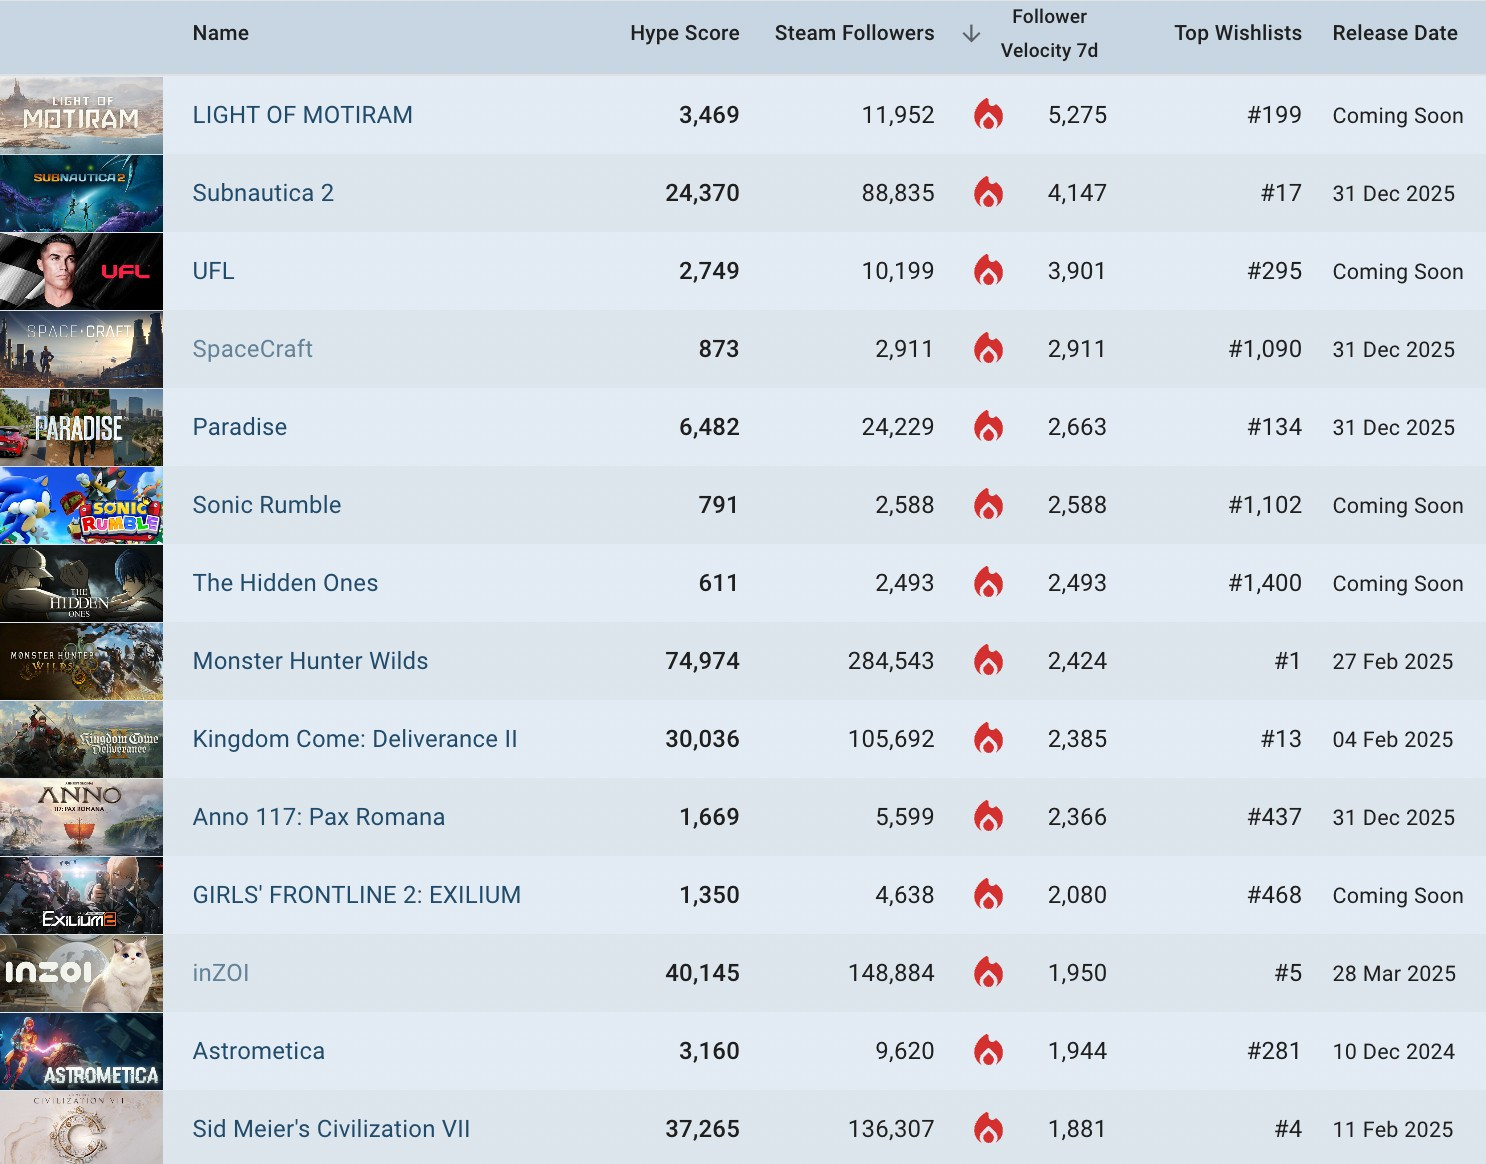Viewport: 1486px width, 1164px height.
Task: Click the flame icon in UFL row
Action: click(x=988, y=271)
